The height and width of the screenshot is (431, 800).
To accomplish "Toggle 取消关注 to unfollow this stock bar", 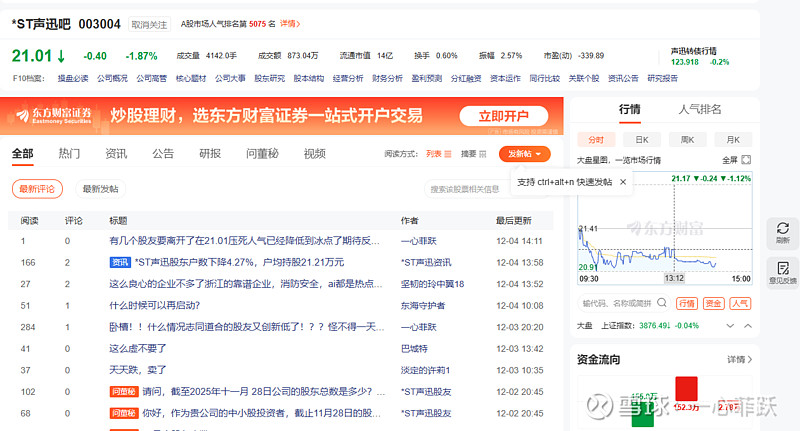I will [150, 24].
